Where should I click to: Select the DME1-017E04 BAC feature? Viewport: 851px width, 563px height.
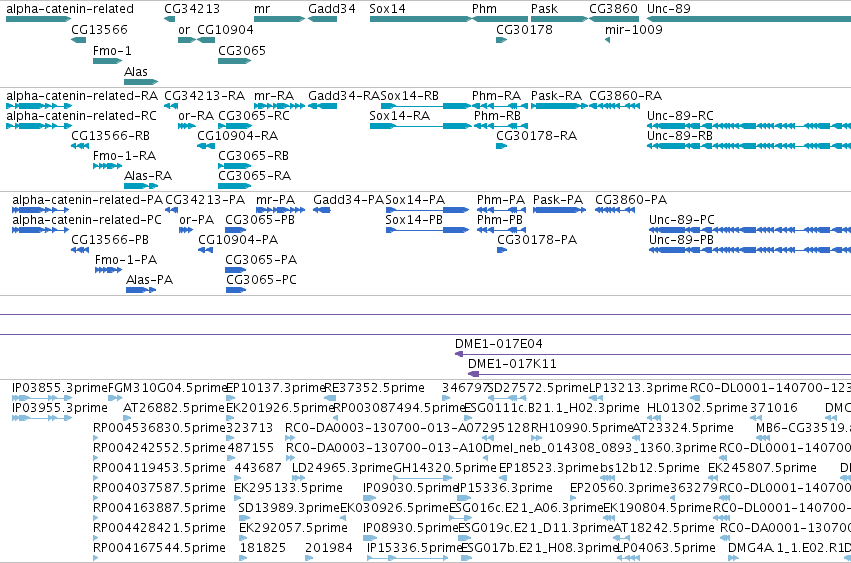[x=653, y=355]
